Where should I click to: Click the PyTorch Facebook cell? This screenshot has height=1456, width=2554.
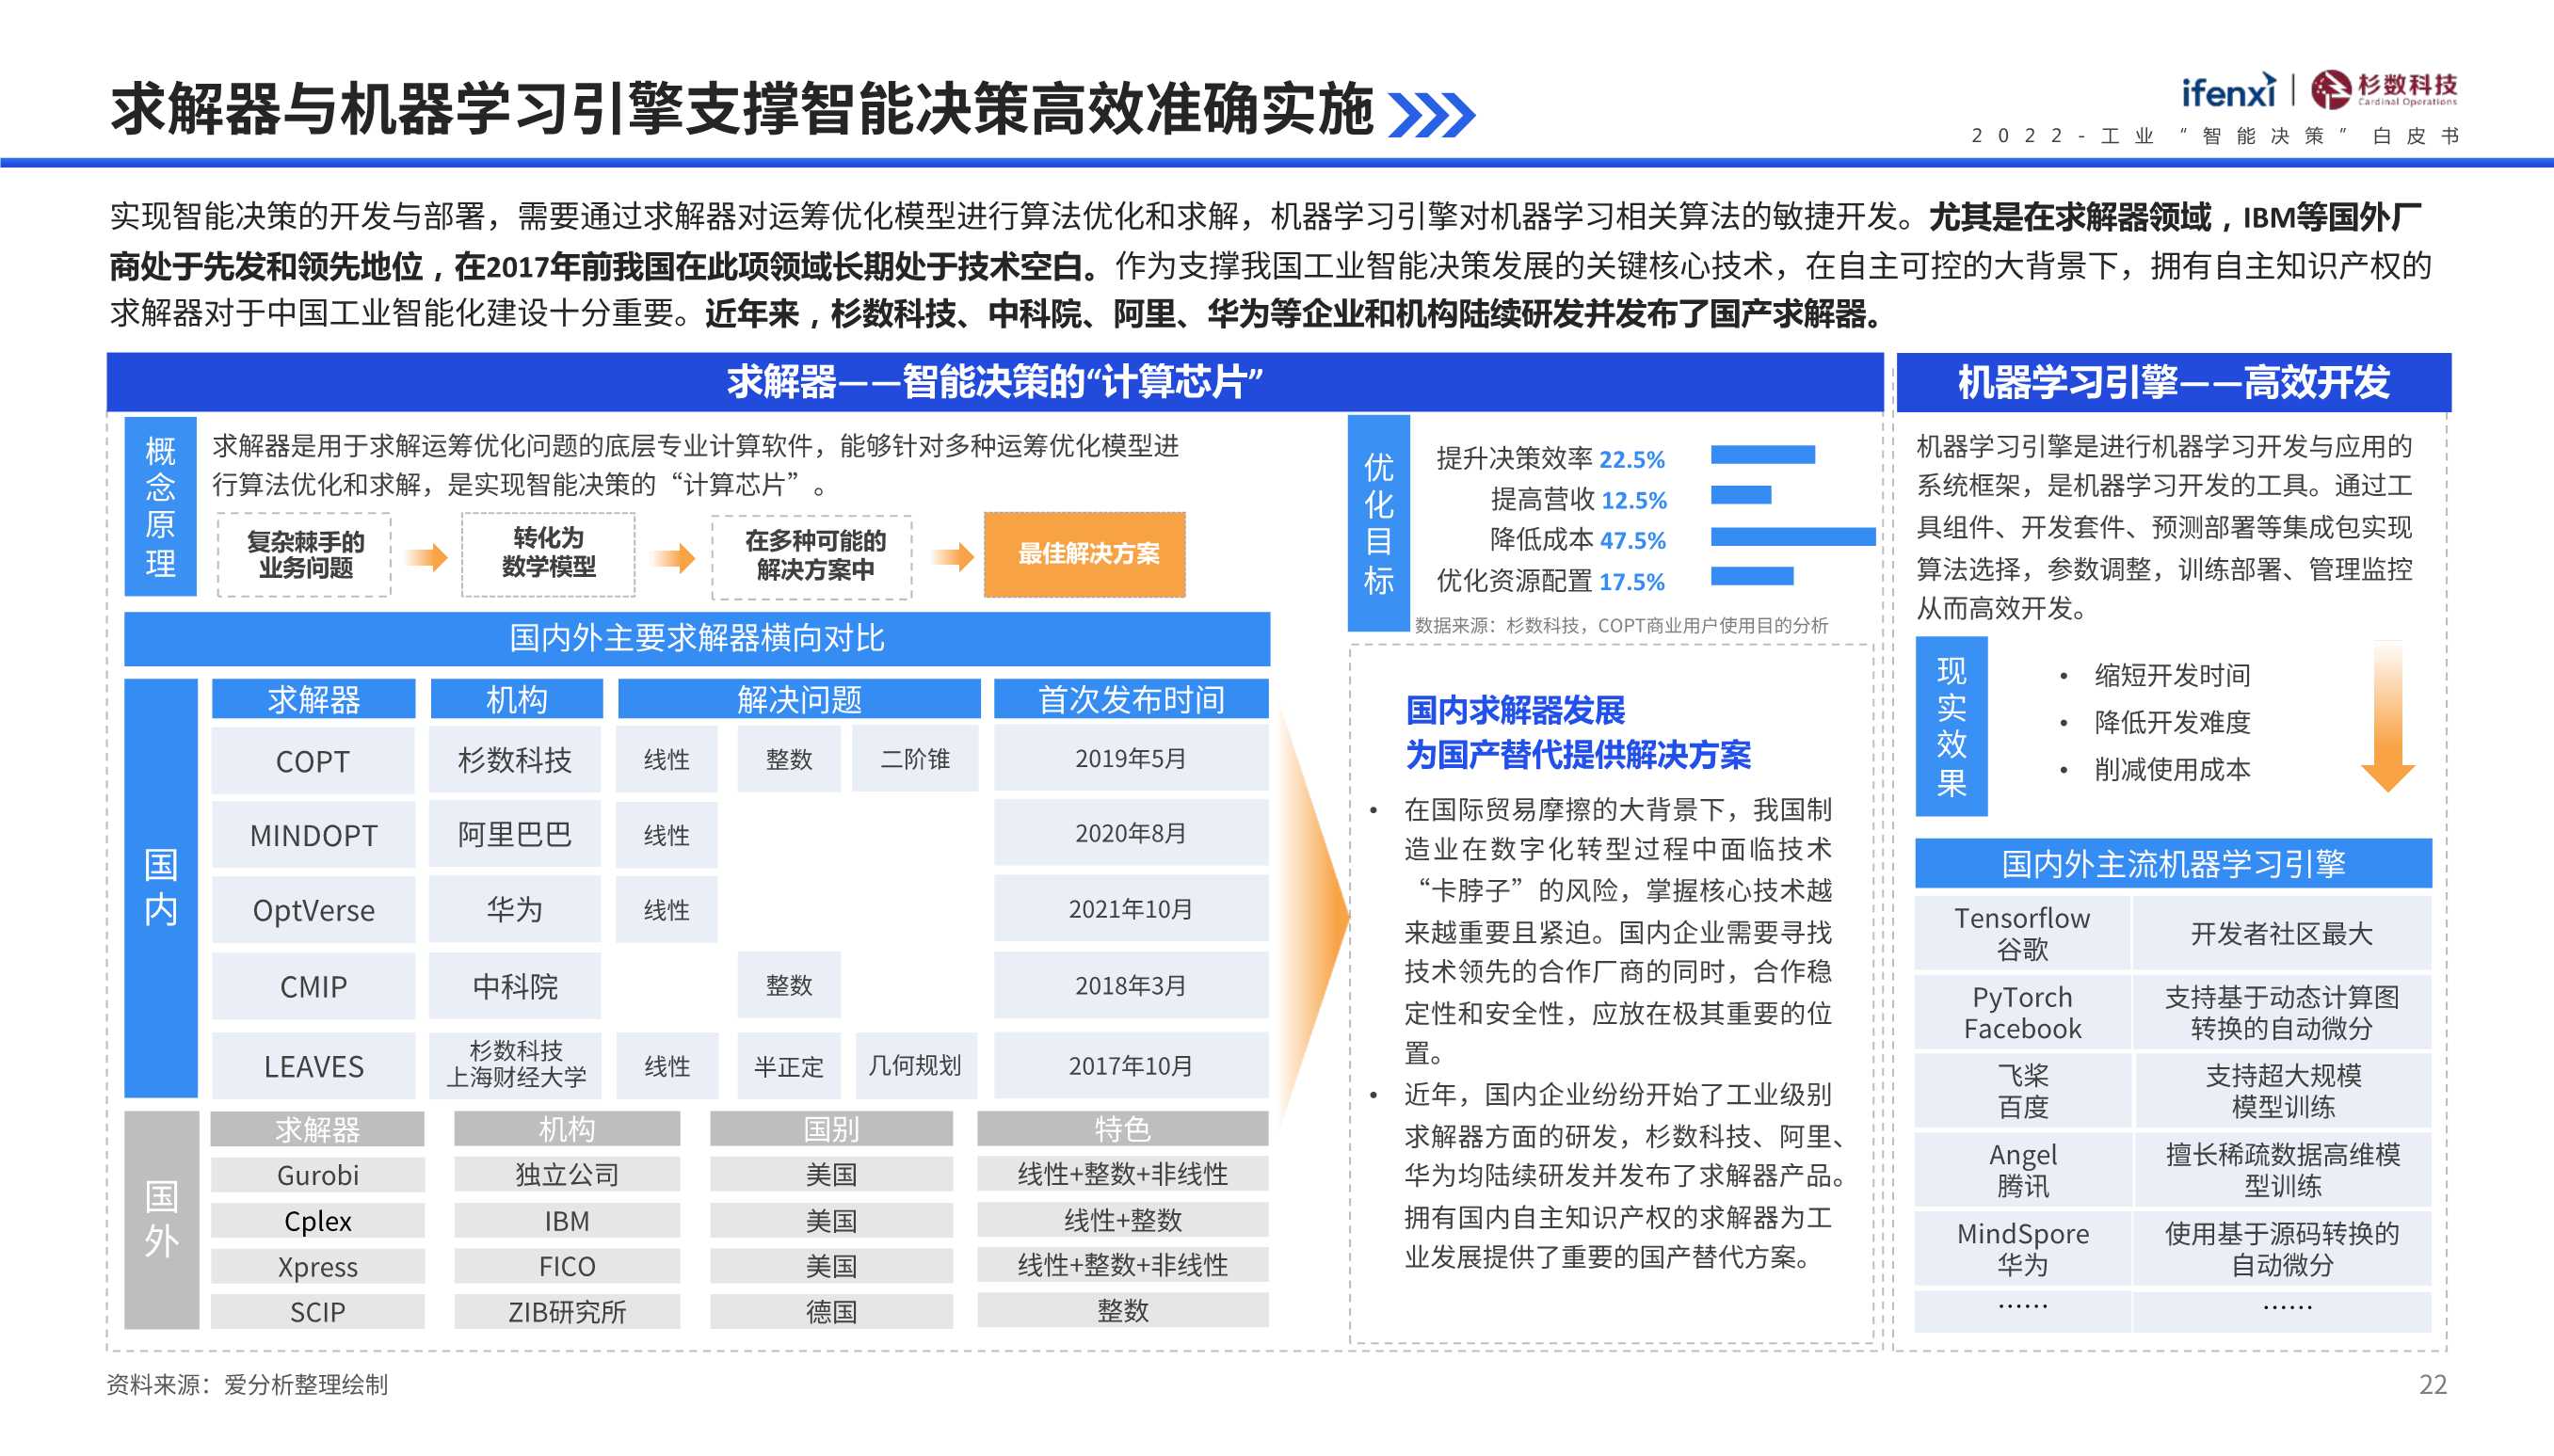click(2022, 1012)
